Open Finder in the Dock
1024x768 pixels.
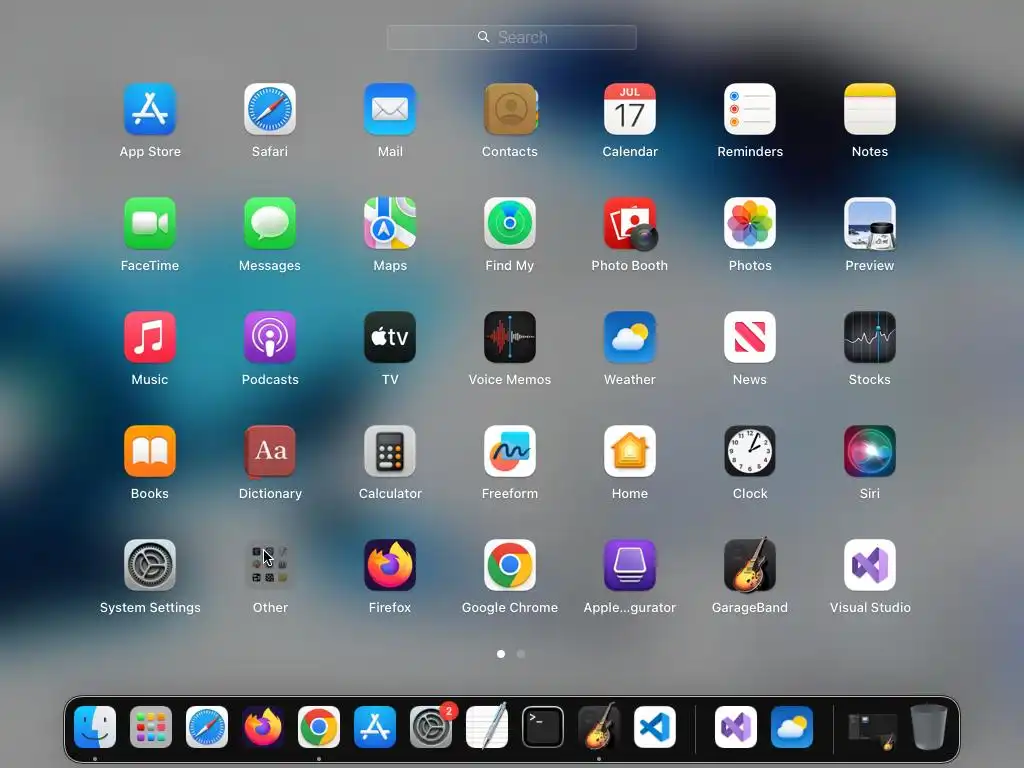(x=95, y=727)
